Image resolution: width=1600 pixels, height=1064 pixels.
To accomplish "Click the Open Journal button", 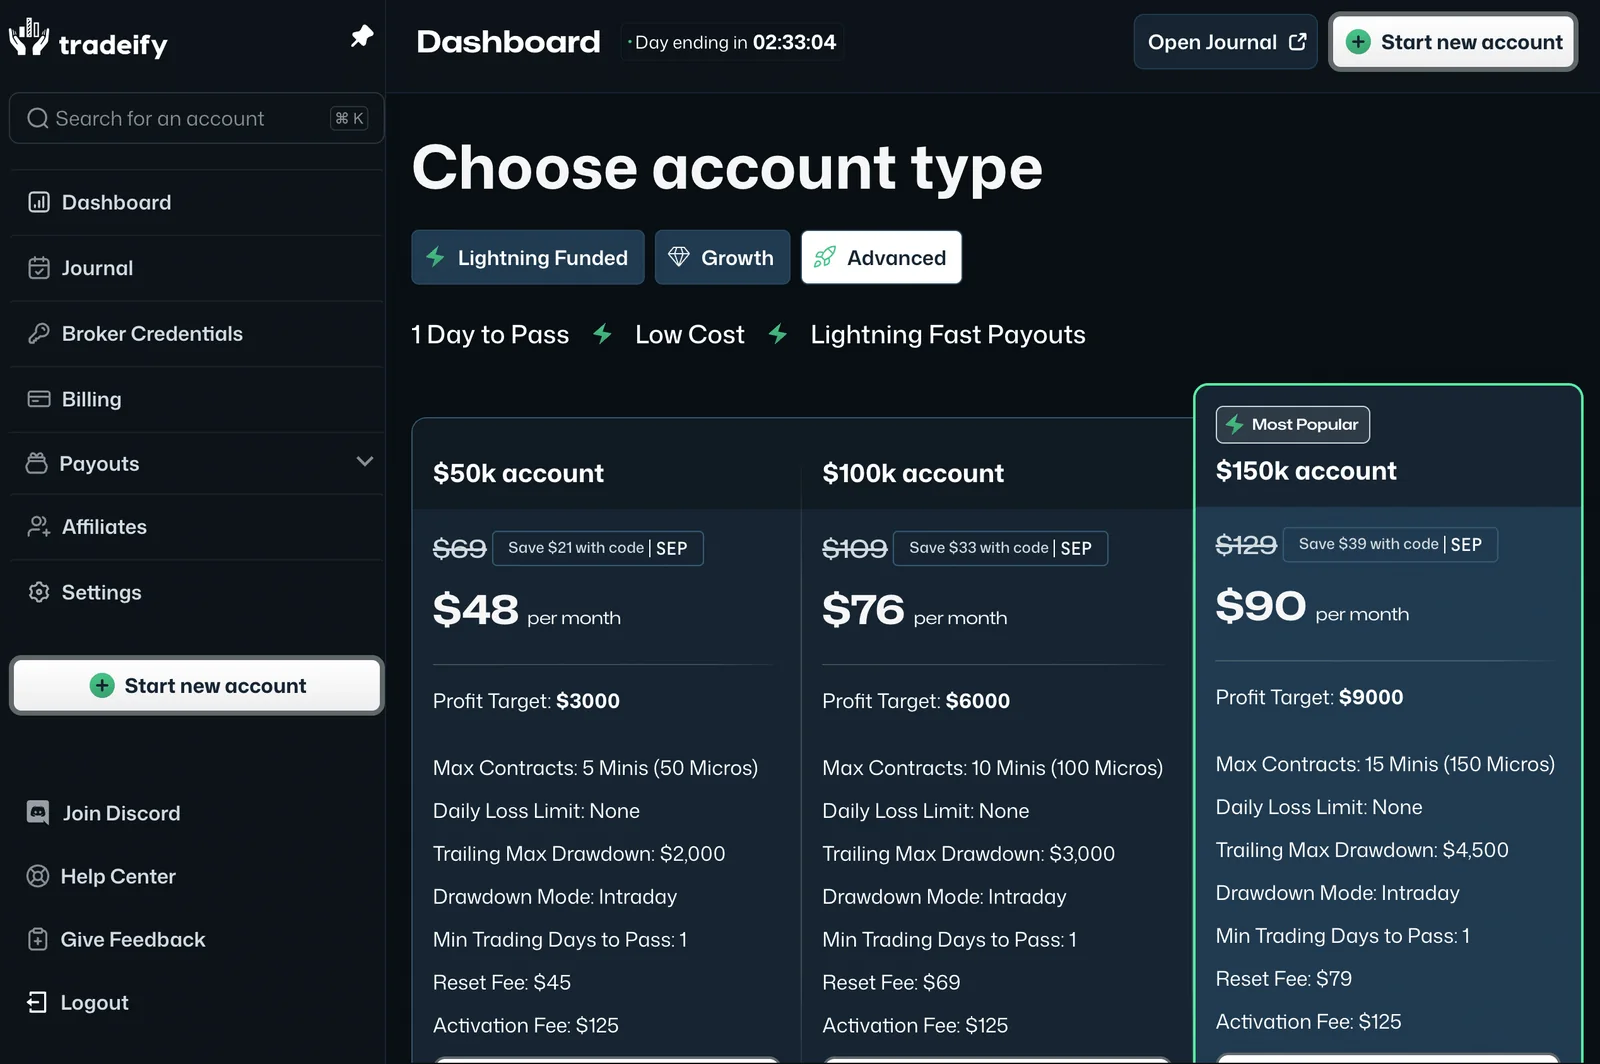I will [x=1225, y=42].
